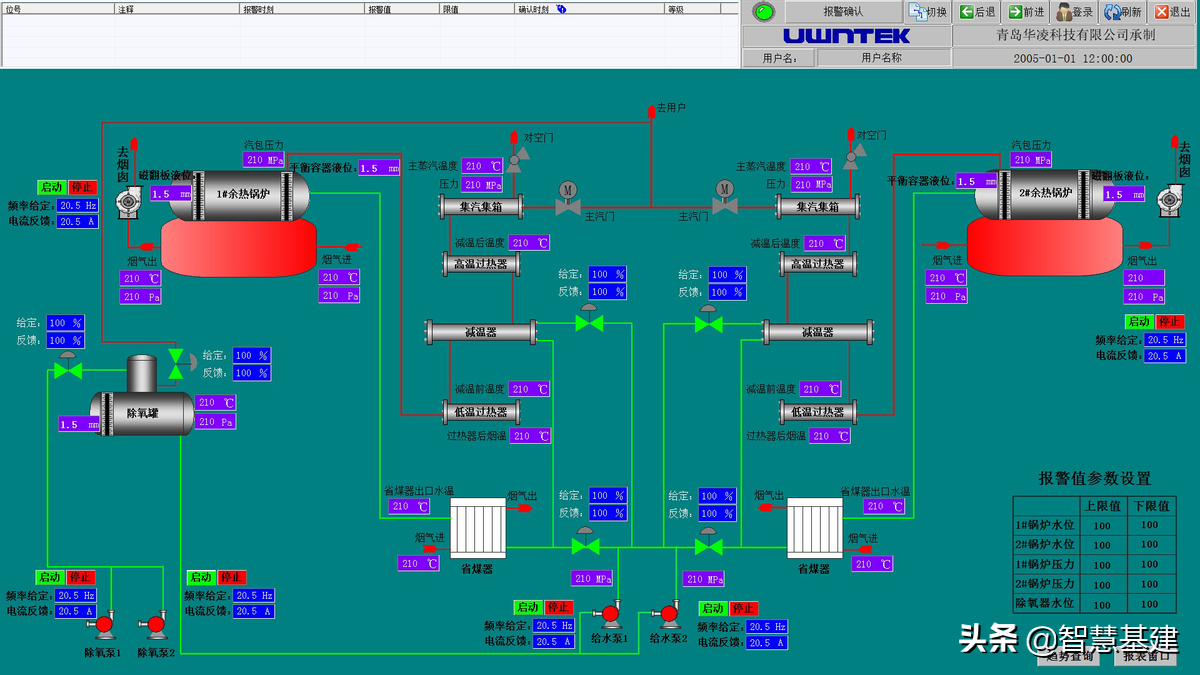Click the 除氧罐 deaerator tank graphic
Screen dimensions: 1200x675
pyautogui.click(x=143, y=396)
